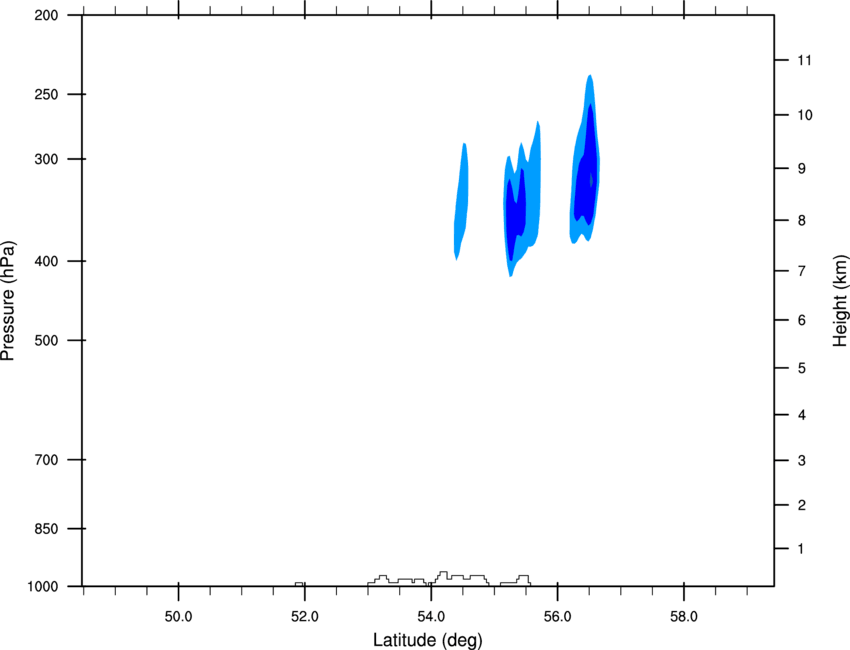Select the 50.0 latitude tick label

tap(178, 617)
